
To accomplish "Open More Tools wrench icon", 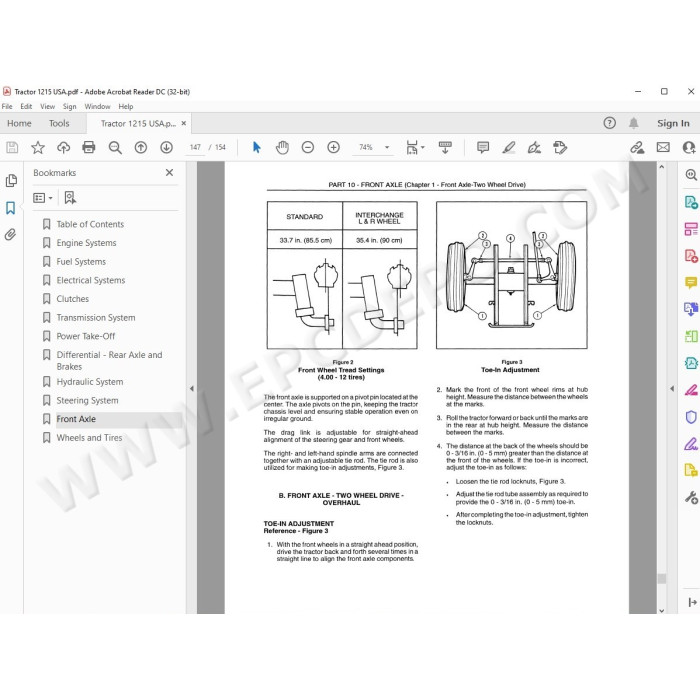I will [691, 497].
